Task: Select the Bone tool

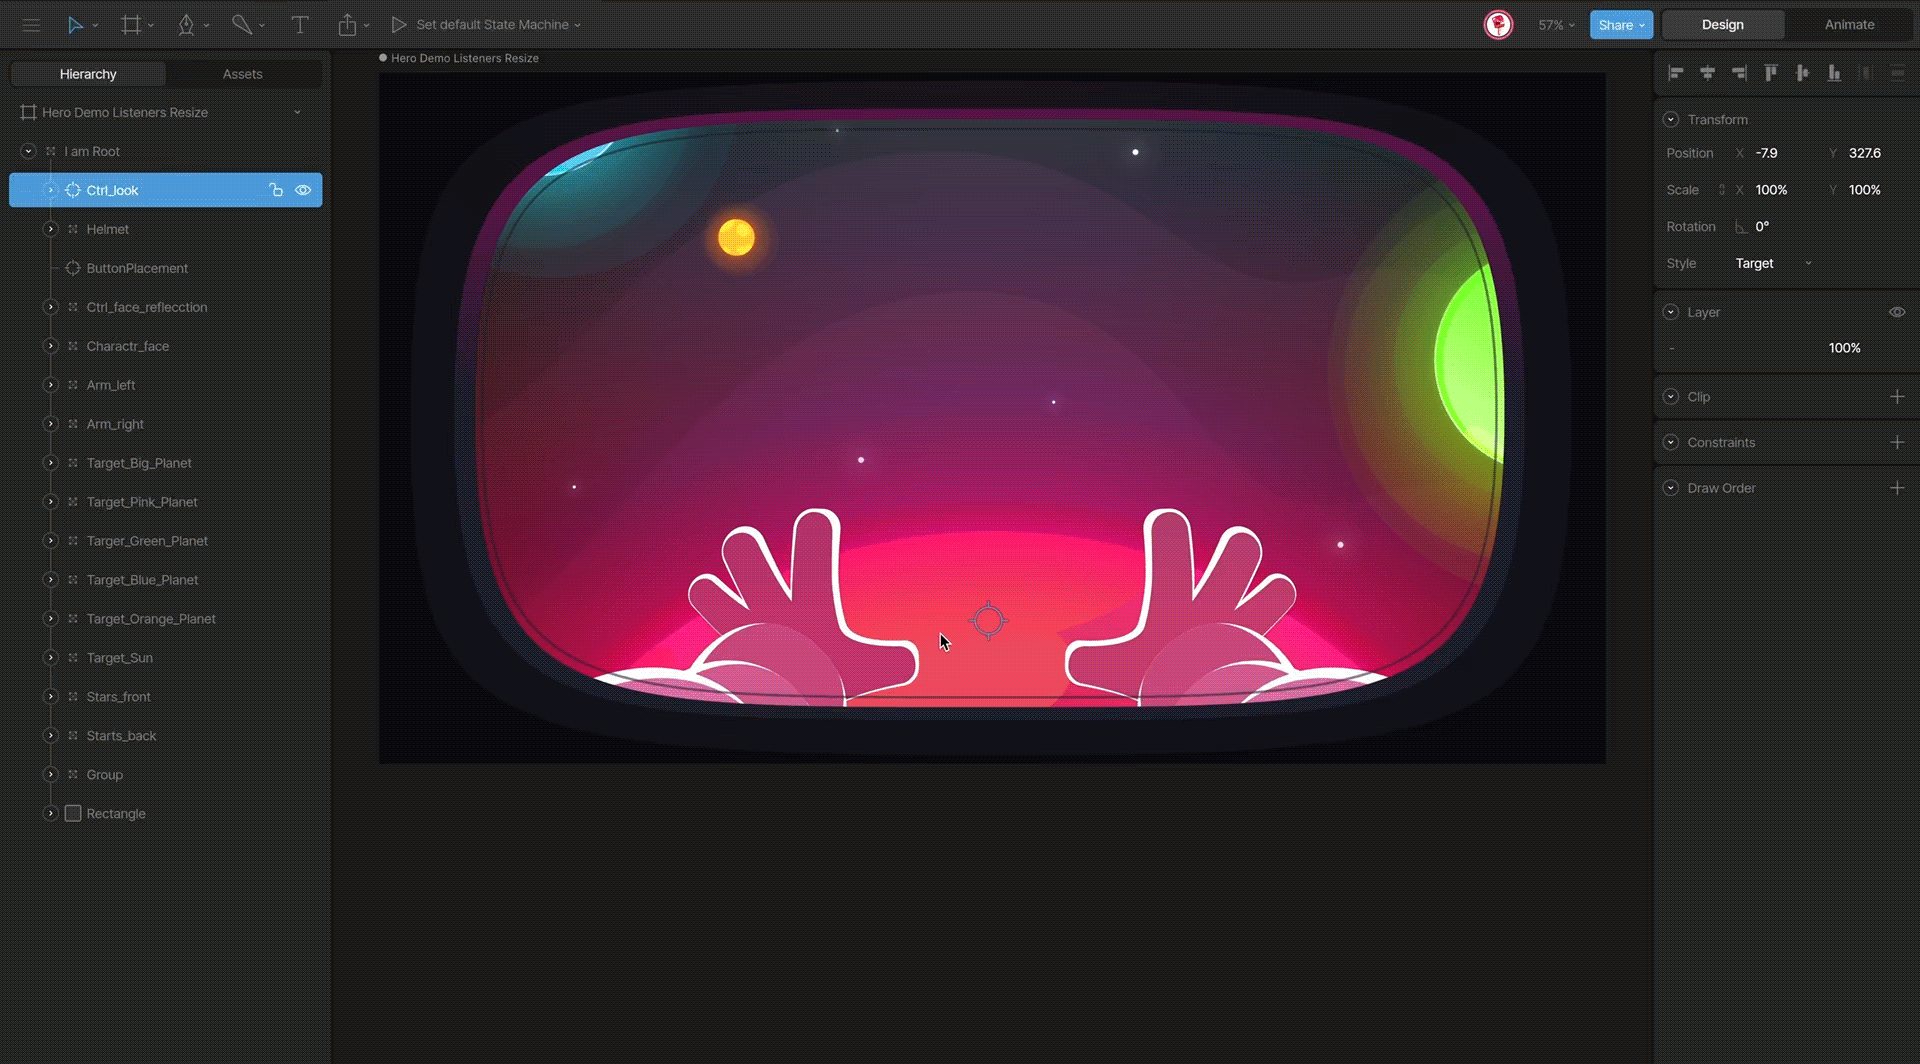Action: [x=241, y=25]
